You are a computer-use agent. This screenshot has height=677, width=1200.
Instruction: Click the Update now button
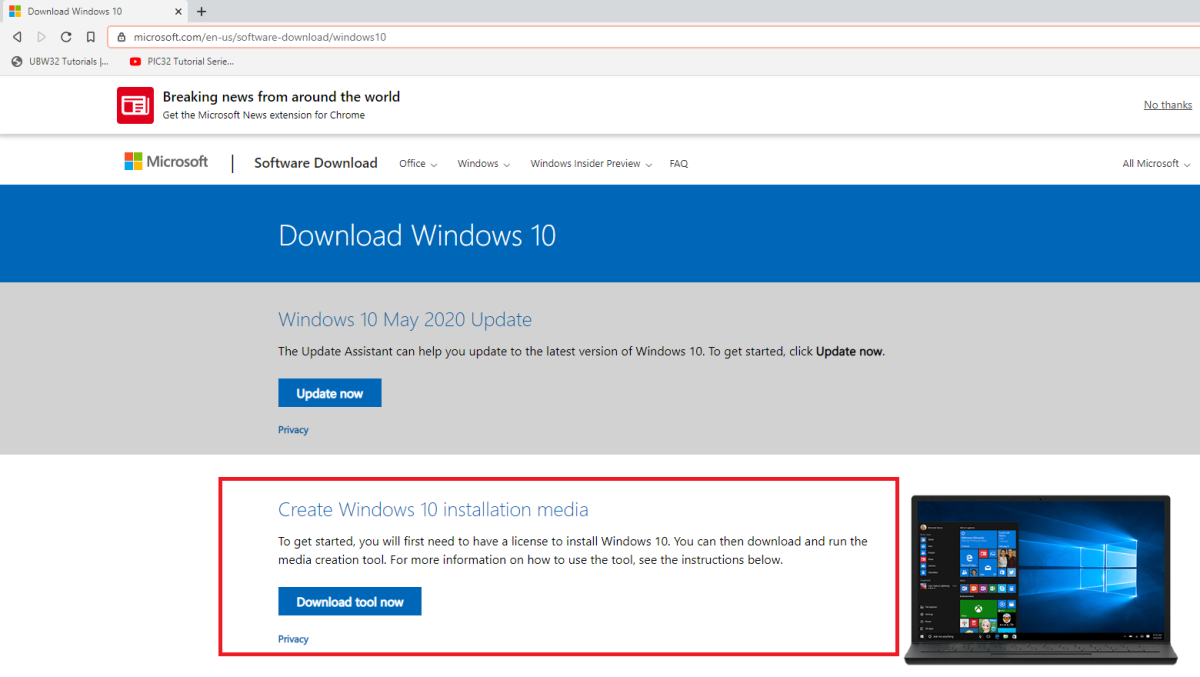tap(329, 392)
